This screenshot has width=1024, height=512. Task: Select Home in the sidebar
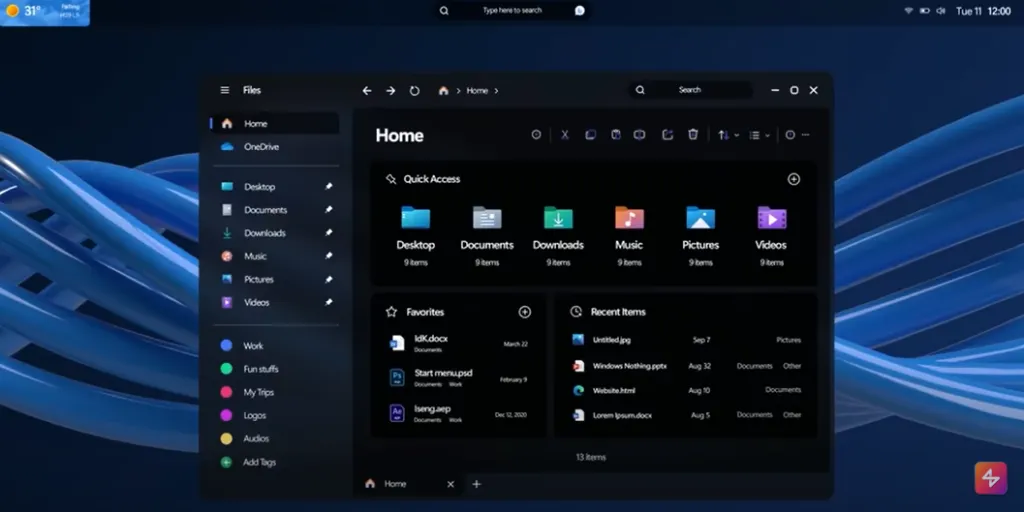pos(274,123)
